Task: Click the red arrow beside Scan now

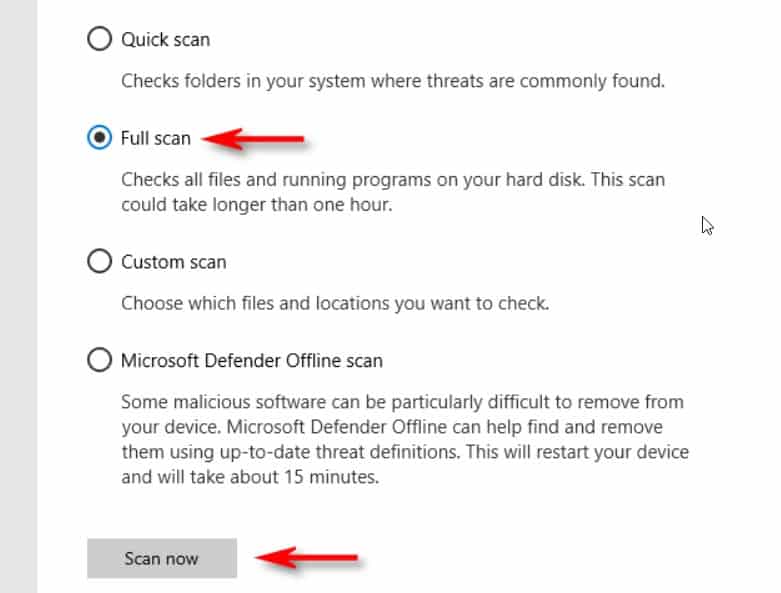Action: click(306, 559)
